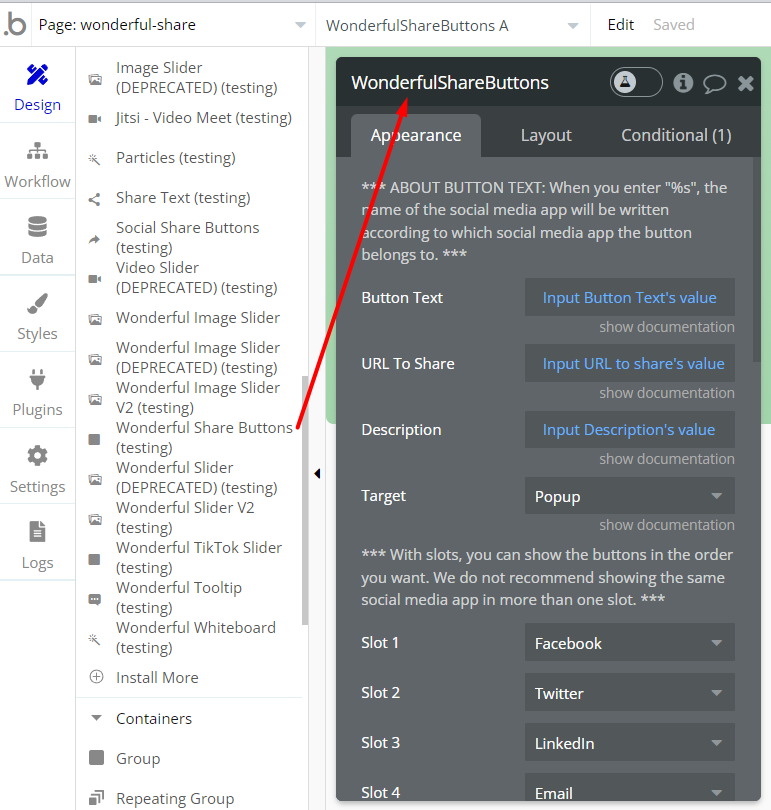Open the Workflow section
The width and height of the screenshot is (771, 810).
[37, 164]
